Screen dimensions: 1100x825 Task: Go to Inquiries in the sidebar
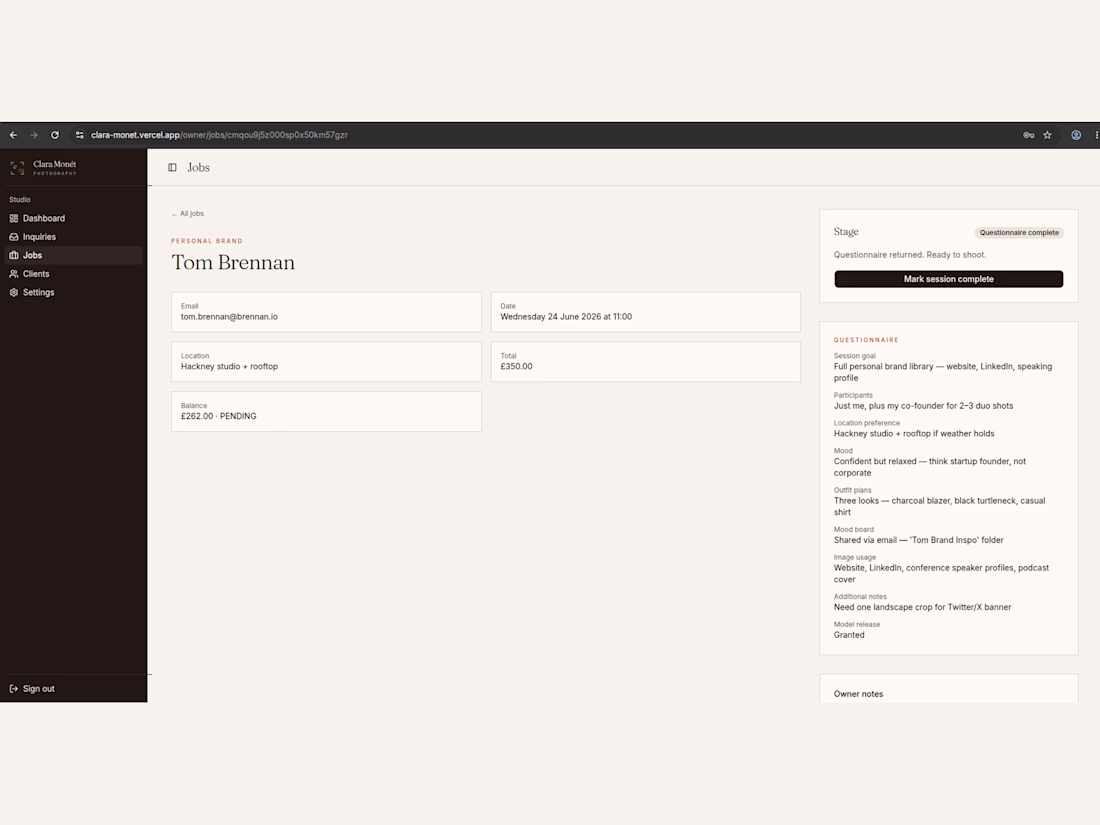tap(74, 237)
